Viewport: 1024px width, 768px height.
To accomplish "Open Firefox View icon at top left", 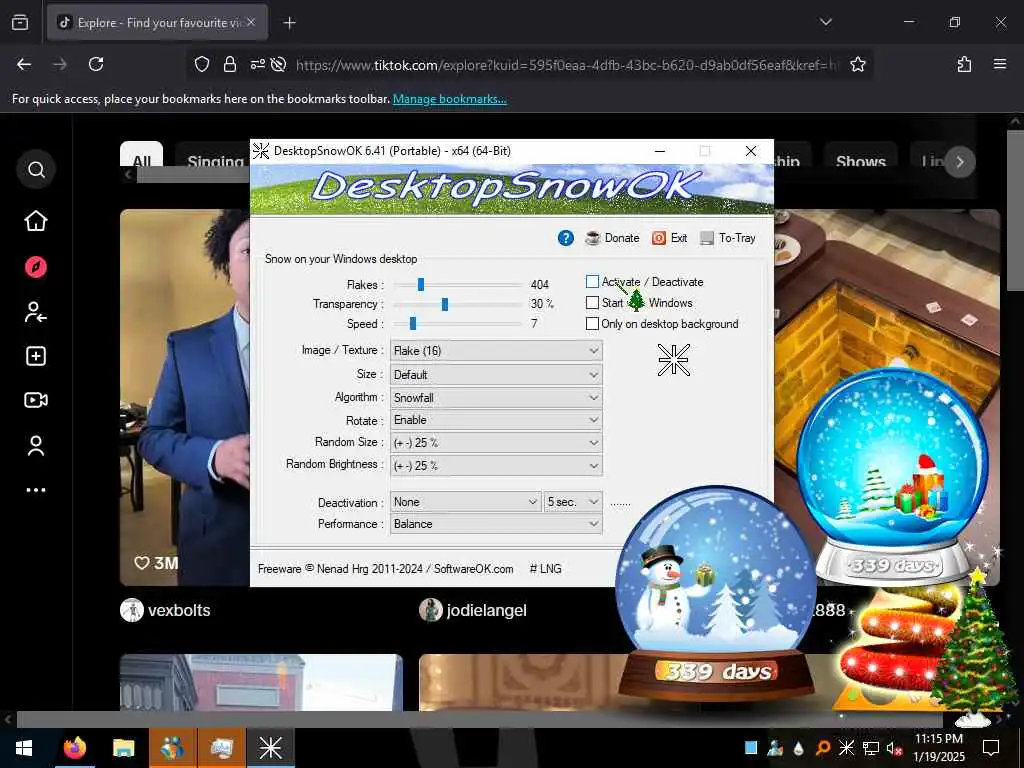I will [20, 23].
